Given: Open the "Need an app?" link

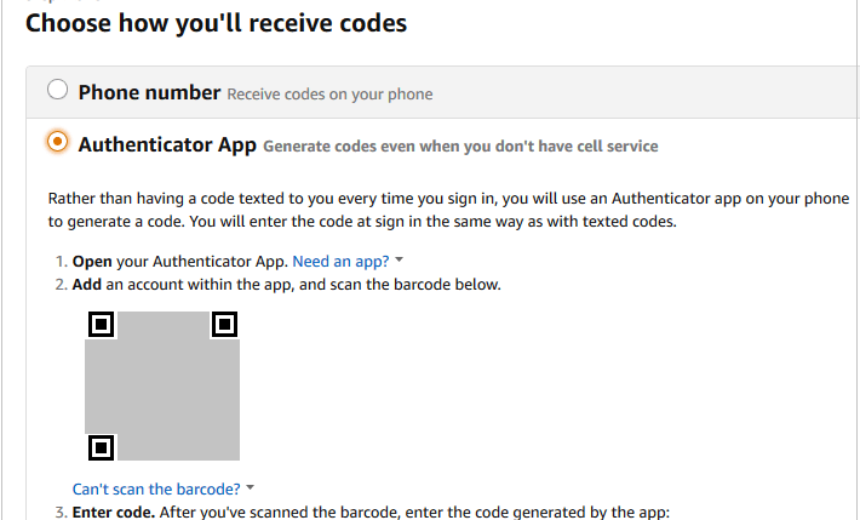Looking at the screenshot, I should point(340,261).
